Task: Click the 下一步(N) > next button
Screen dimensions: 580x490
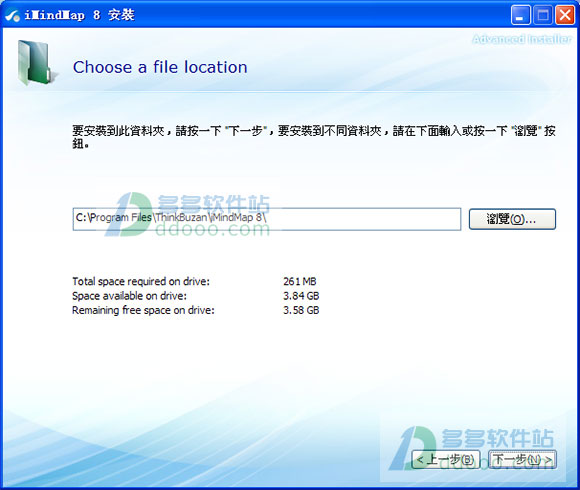Action: (x=522, y=459)
